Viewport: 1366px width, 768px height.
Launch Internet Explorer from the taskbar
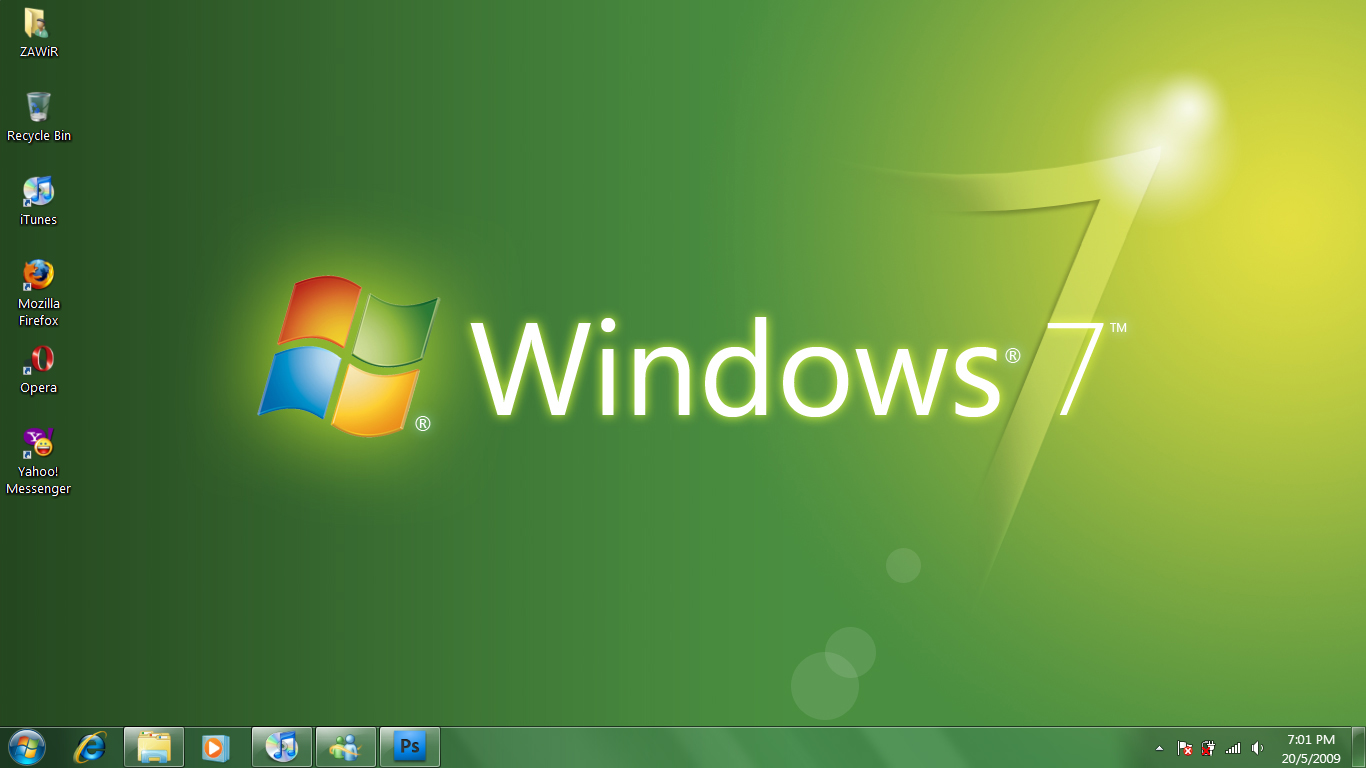point(91,747)
